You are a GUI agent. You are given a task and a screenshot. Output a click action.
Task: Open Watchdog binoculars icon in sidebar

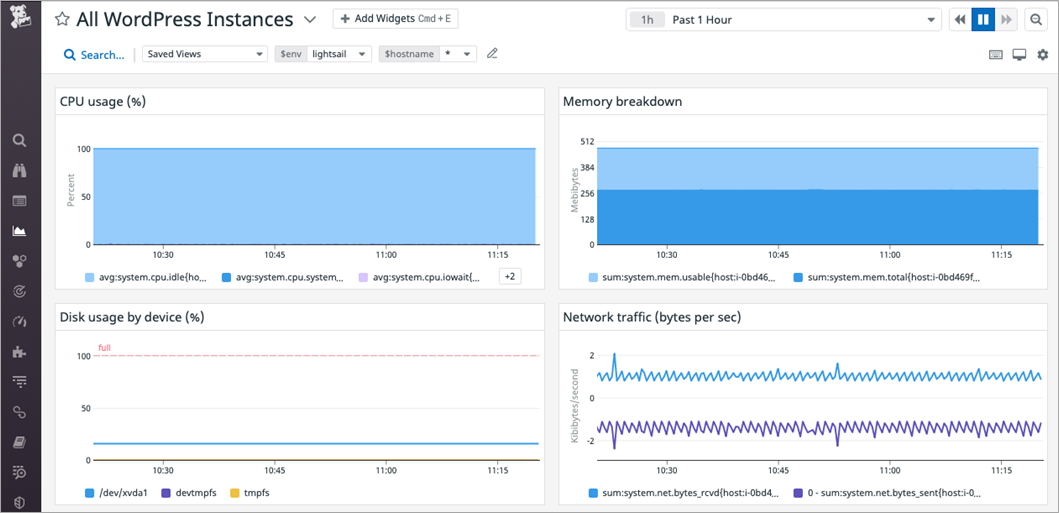20,171
